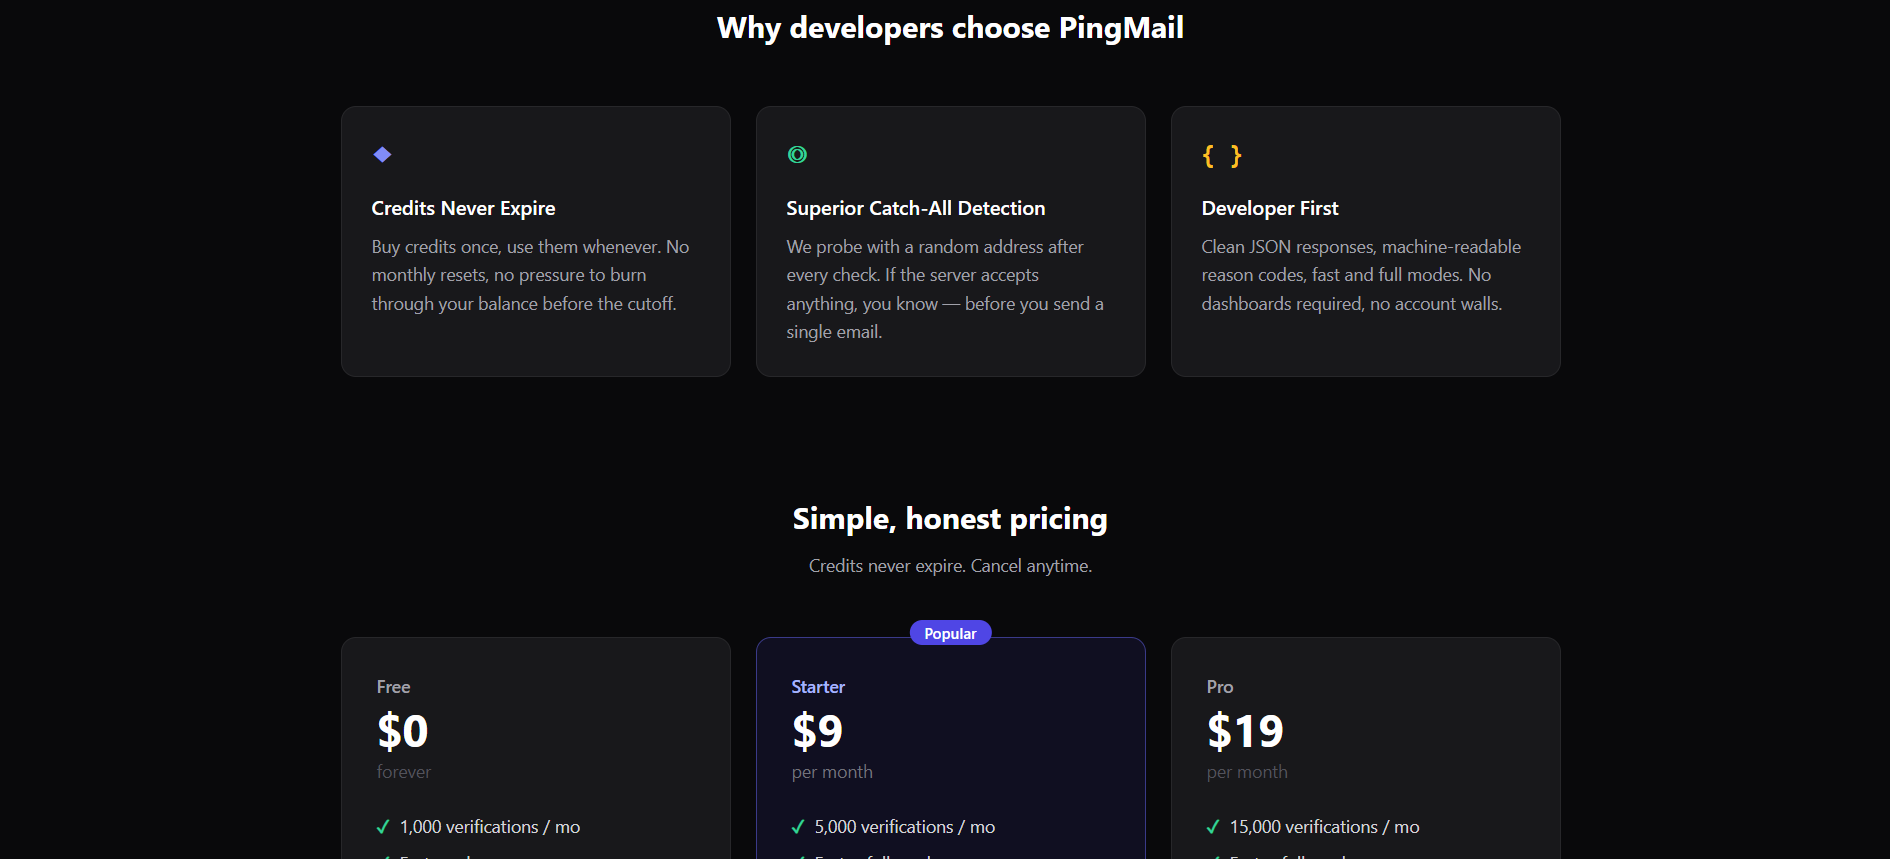Click the forever text under the $0 price
Screen dimensions: 1890x859
click(x=404, y=772)
